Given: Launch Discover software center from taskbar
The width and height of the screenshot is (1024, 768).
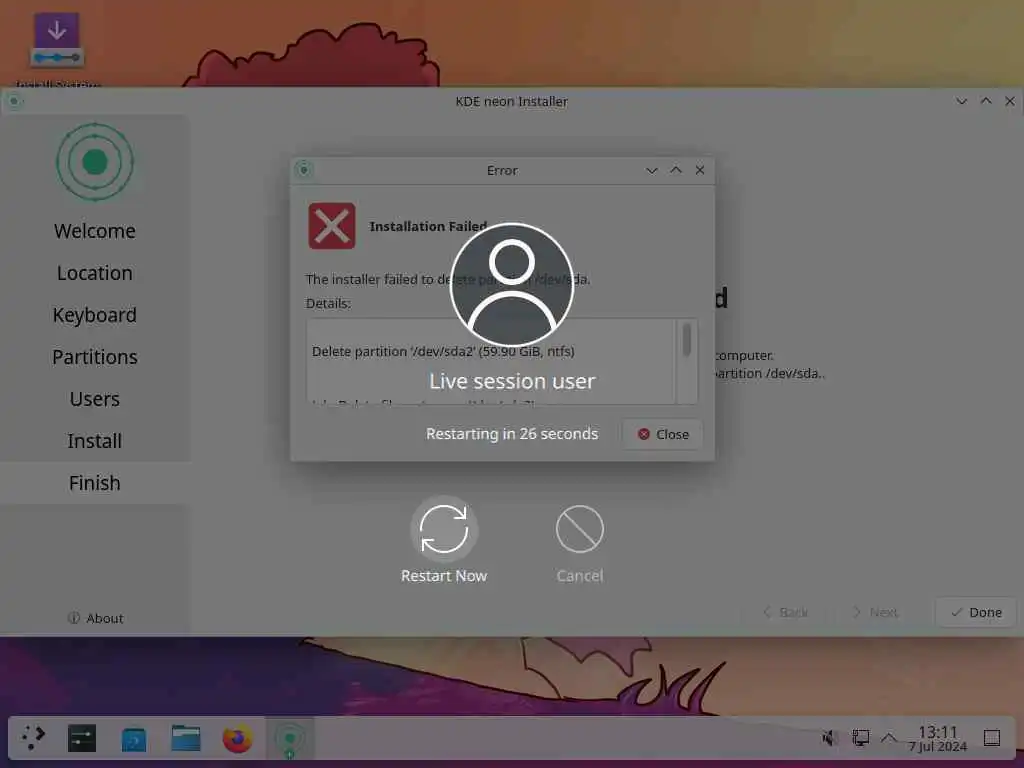Looking at the screenshot, I should [134, 738].
